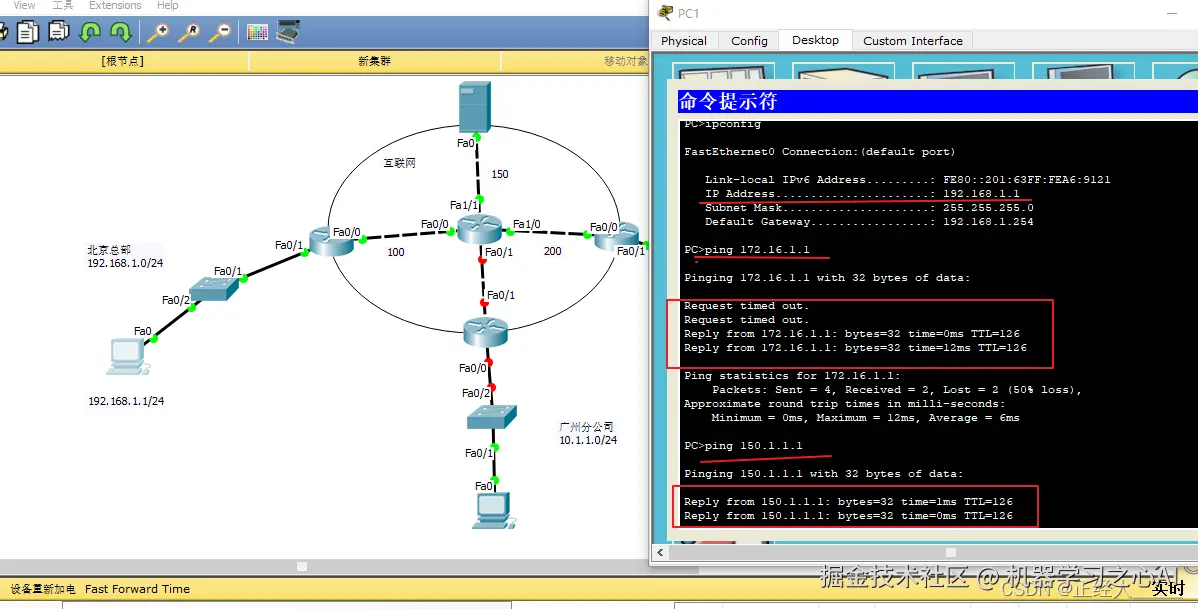Click the Copy toolbar icon
The width and height of the screenshot is (1198, 609).
pos(28,32)
